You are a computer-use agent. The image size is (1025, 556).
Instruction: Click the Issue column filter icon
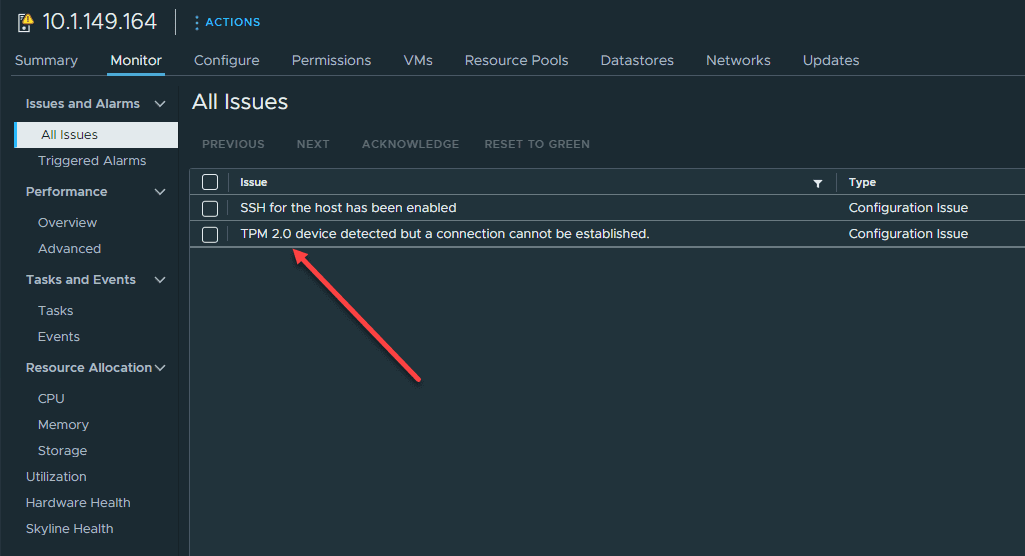click(x=818, y=183)
